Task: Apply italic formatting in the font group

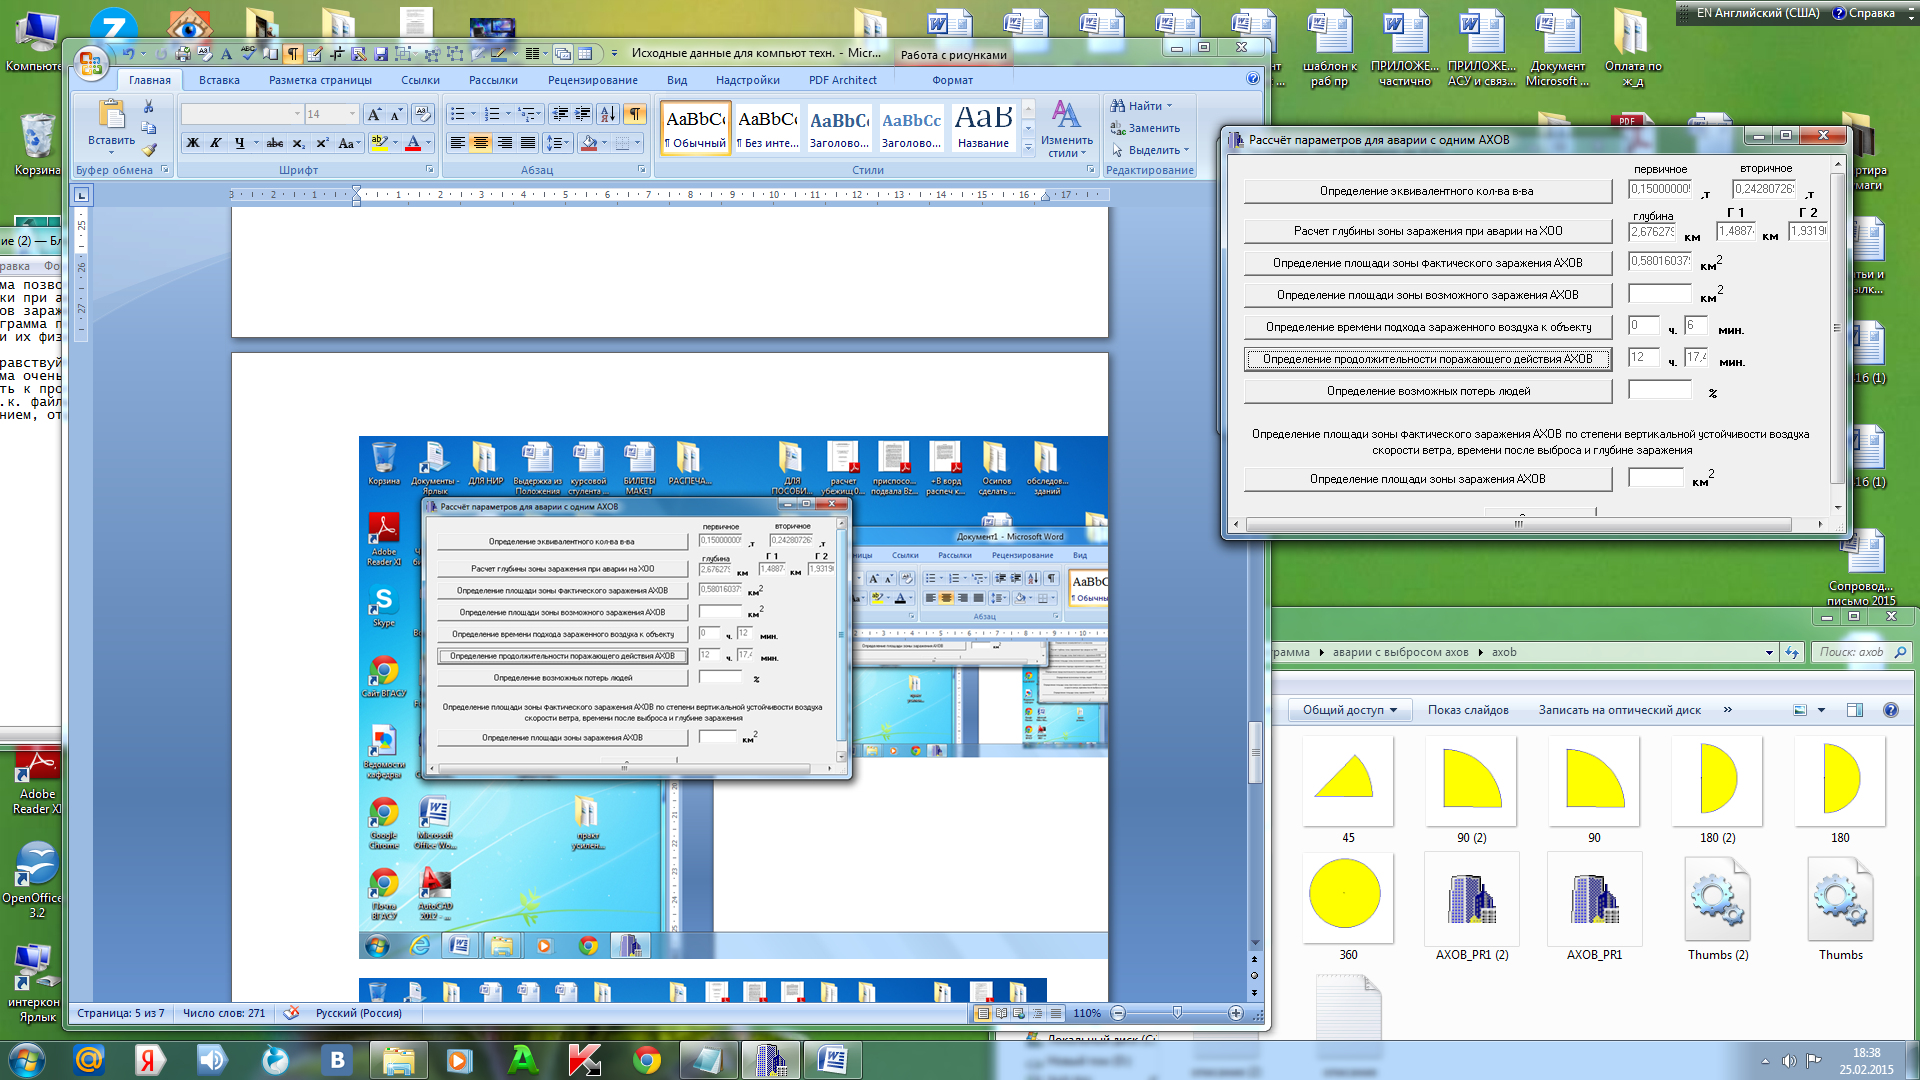Action: pos(215,143)
